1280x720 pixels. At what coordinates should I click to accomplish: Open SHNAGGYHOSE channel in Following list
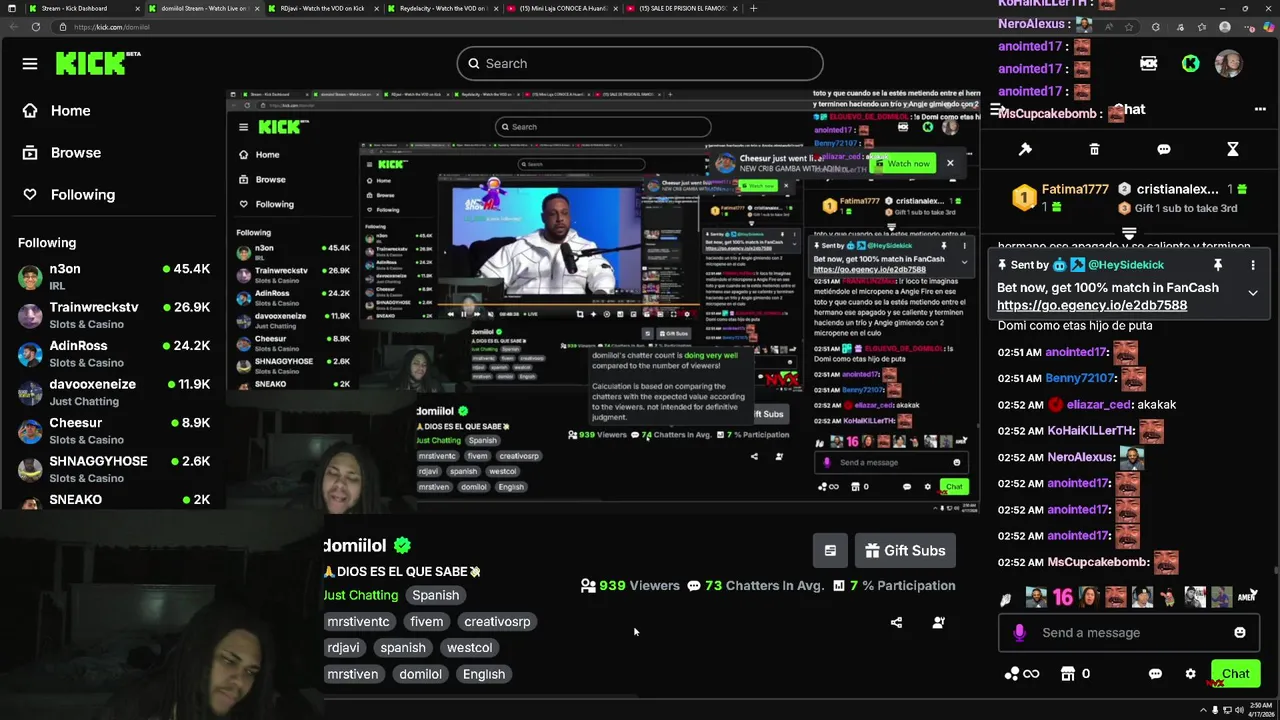point(114,469)
